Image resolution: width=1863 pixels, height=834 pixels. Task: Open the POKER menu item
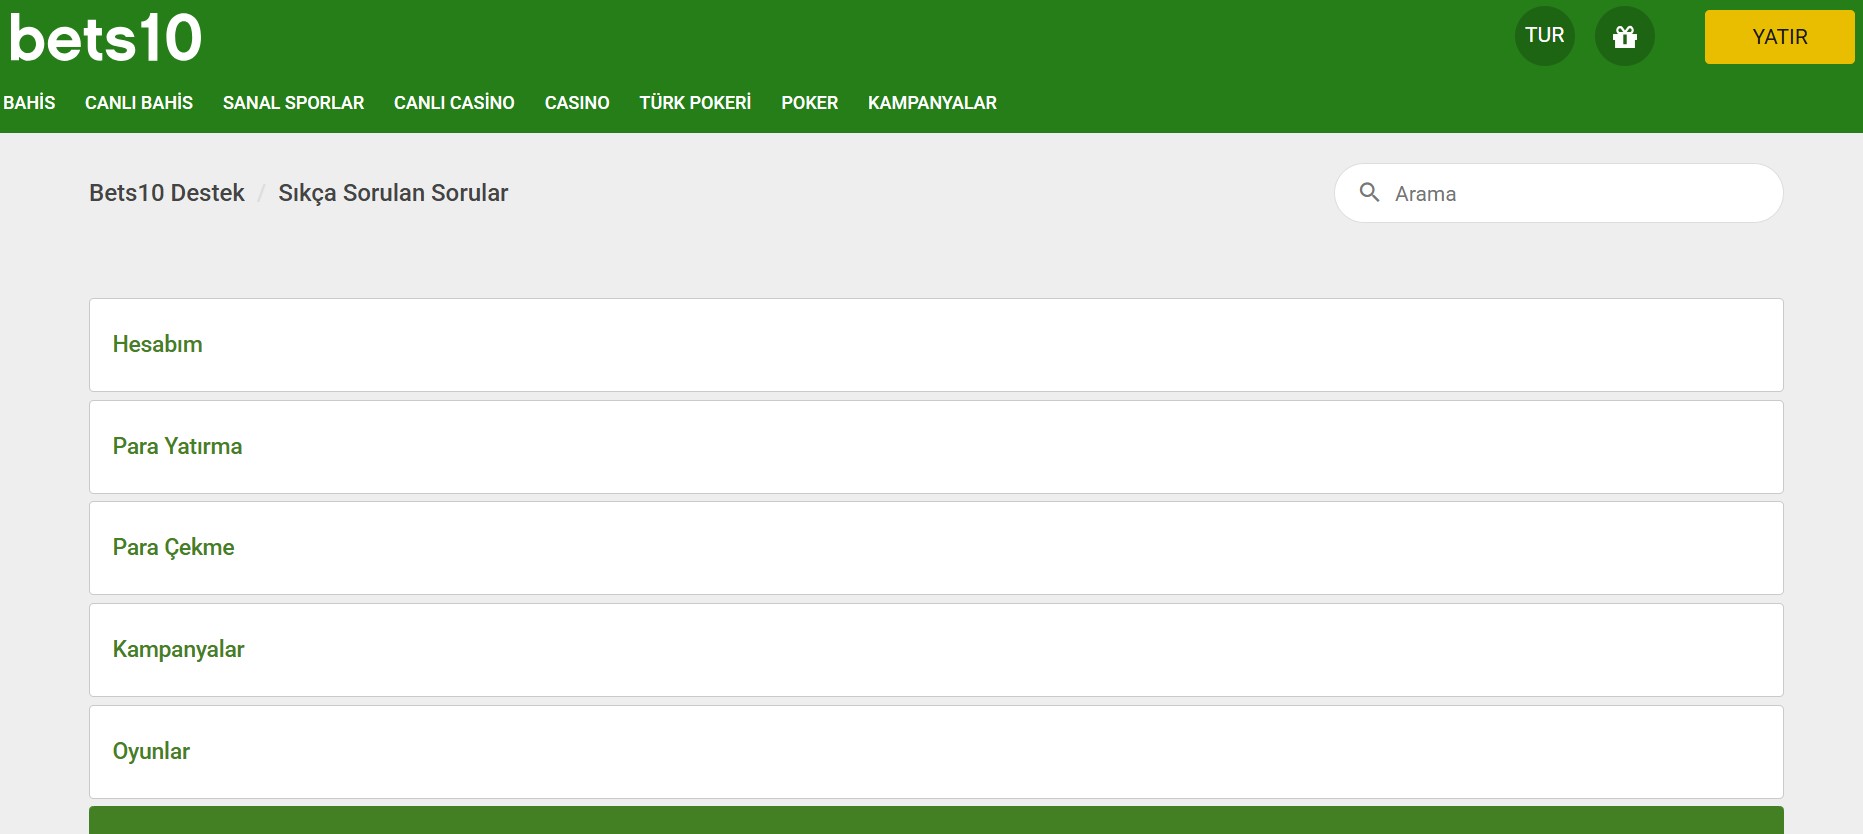coord(809,103)
